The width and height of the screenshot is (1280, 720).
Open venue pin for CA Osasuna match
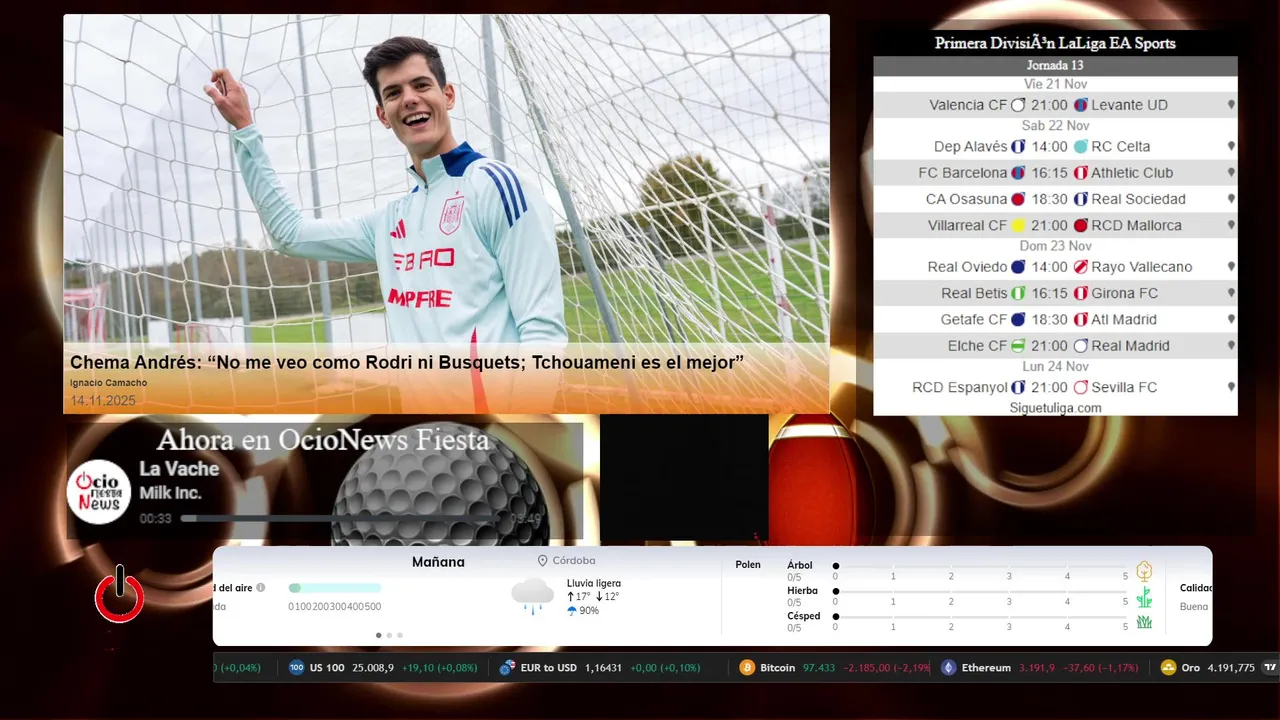[x=1231, y=199]
